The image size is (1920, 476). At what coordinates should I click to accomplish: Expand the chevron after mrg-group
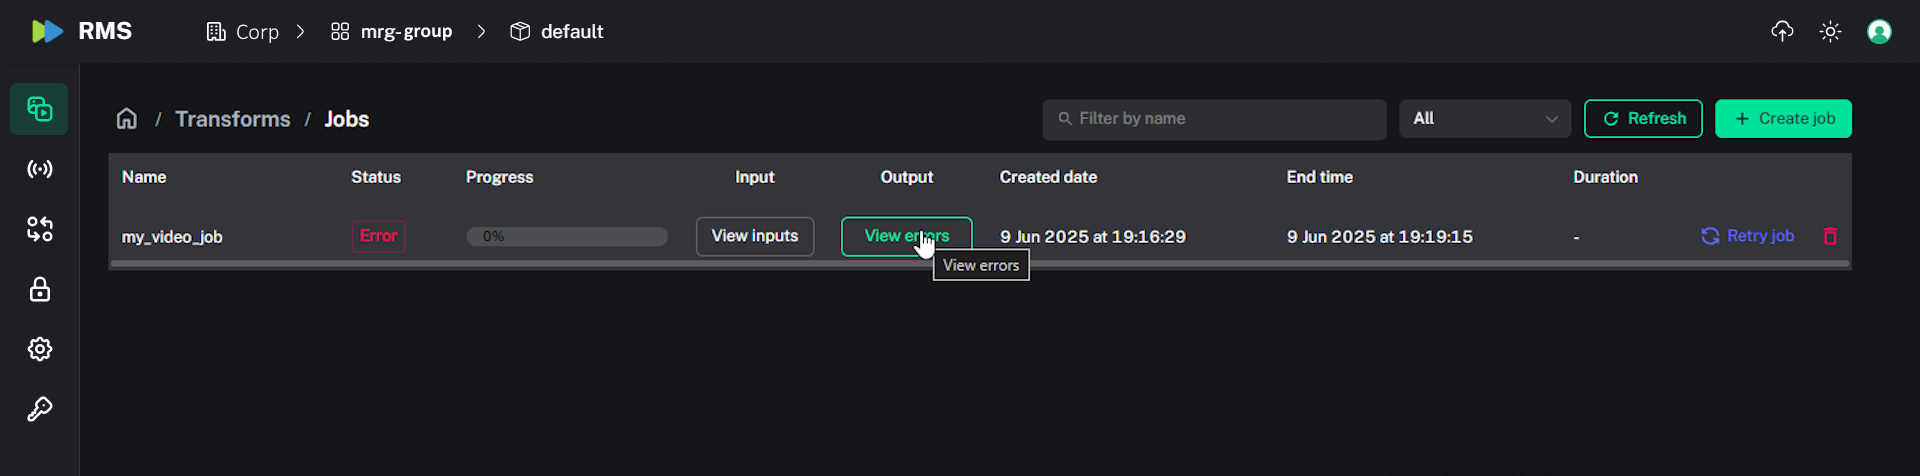[x=481, y=32]
